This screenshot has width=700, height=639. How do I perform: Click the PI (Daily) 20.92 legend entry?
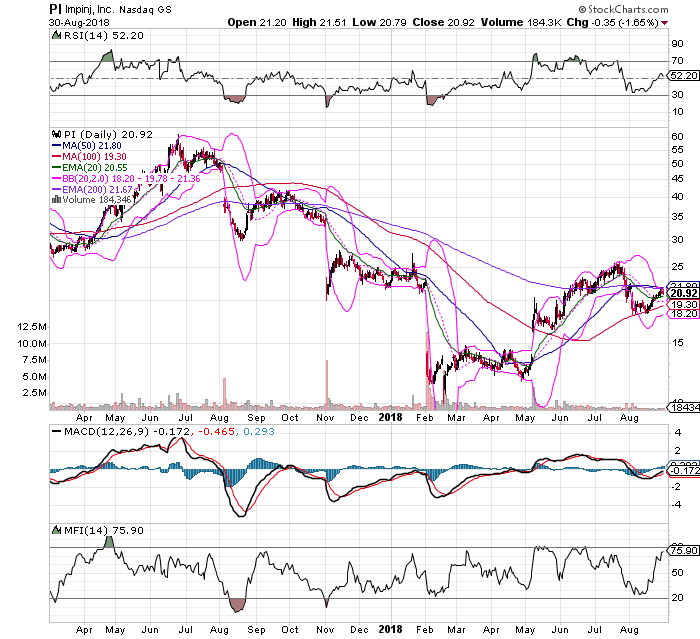point(108,134)
